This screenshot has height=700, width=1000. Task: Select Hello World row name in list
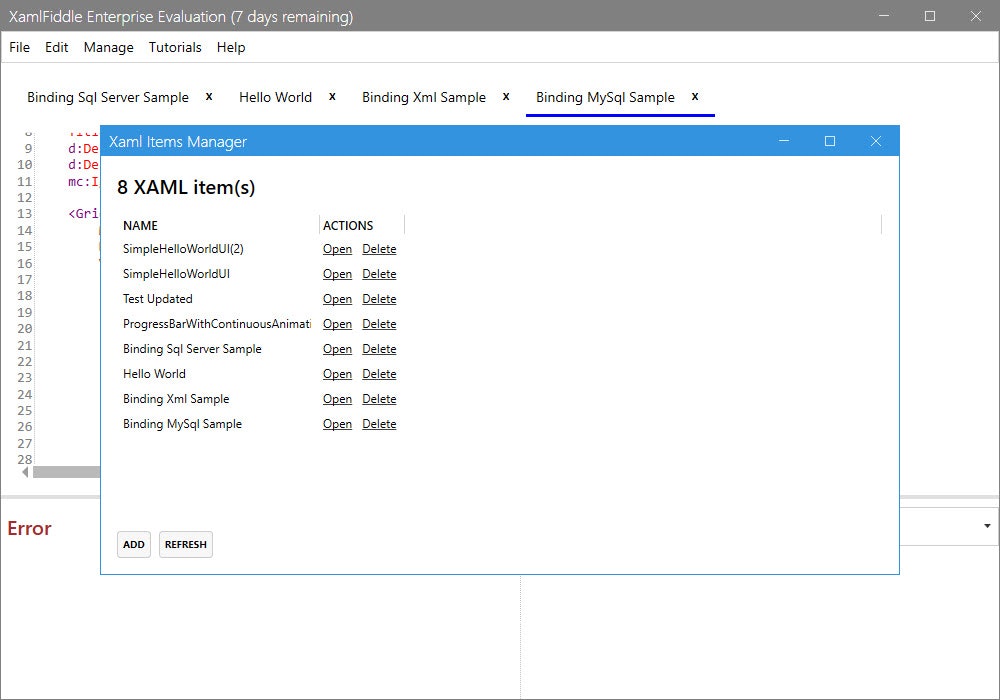[154, 374]
